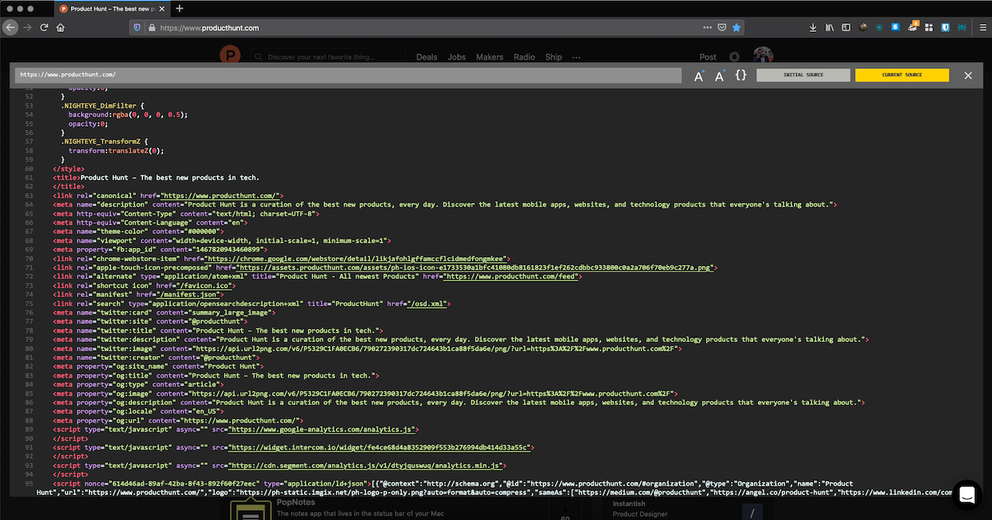This screenshot has width=992, height=520.
Task: Open Ship in Product Hunt navigation
Action: tap(554, 57)
